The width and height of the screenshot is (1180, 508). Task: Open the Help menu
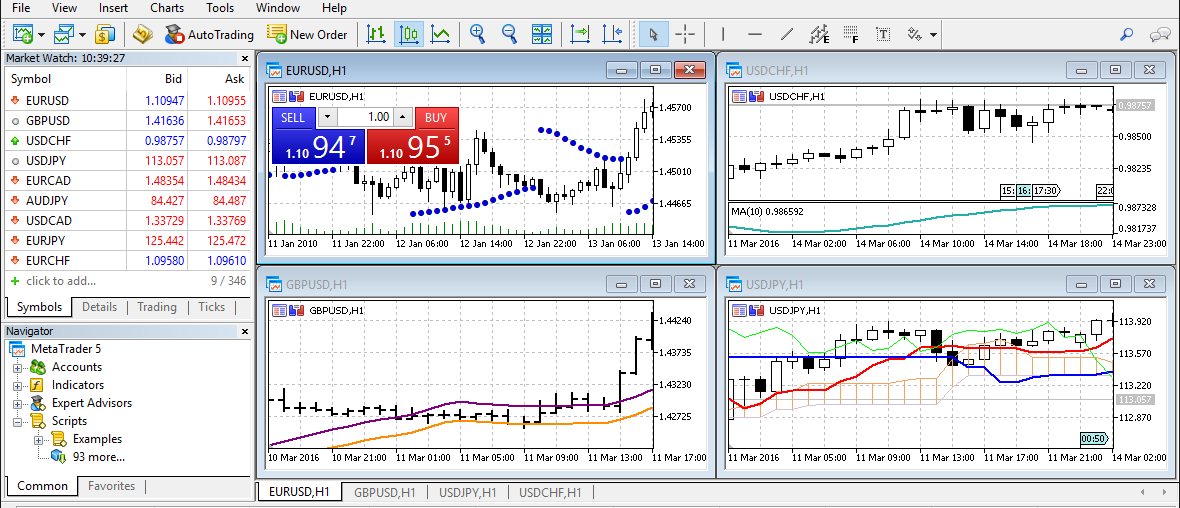tap(334, 8)
